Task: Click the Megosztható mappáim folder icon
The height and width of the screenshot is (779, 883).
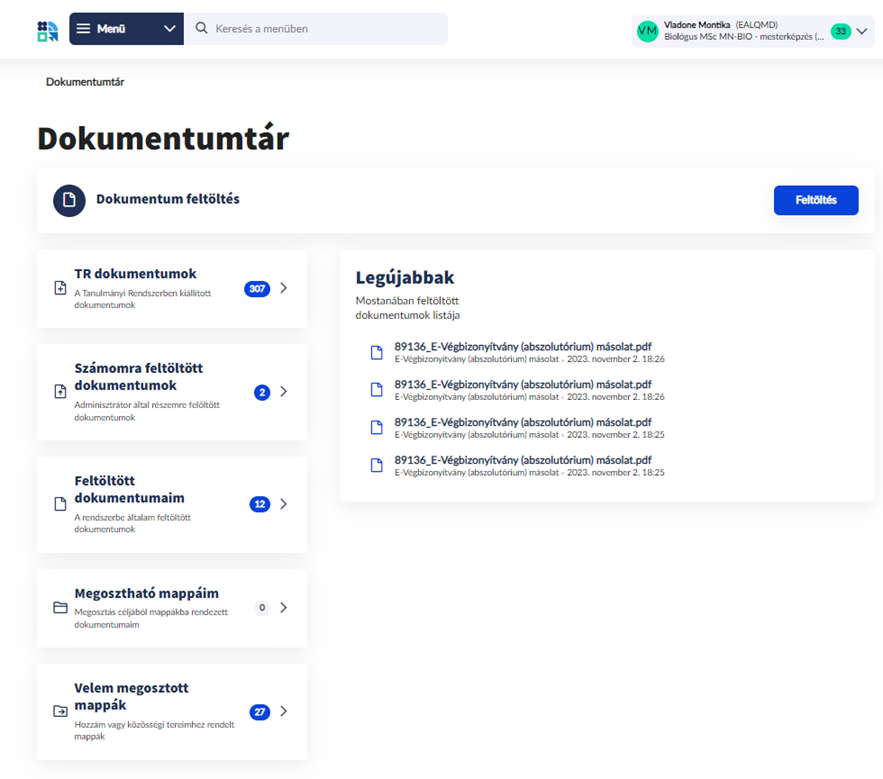Action: [x=60, y=607]
